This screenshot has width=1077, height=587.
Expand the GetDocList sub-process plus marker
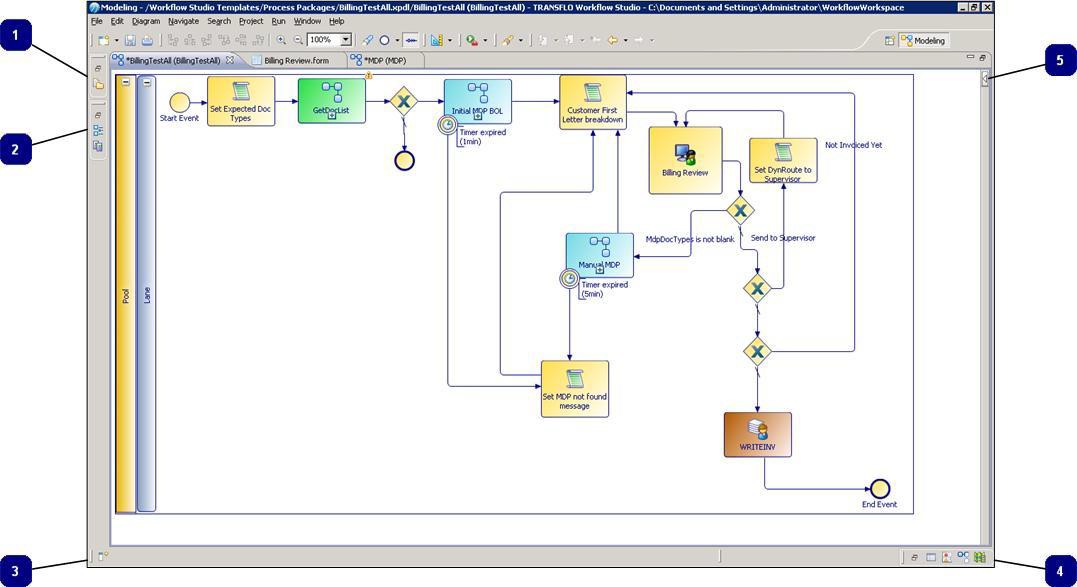pos(332,117)
